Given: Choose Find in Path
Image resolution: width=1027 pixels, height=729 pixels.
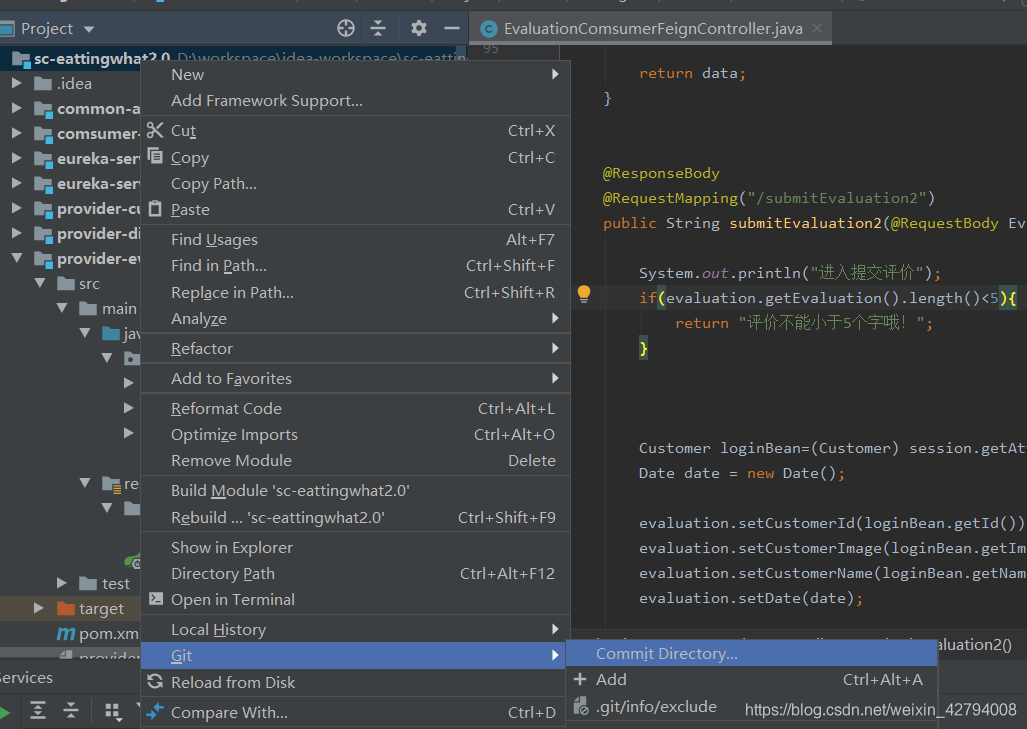Looking at the screenshot, I should click(x=356, y=266).
